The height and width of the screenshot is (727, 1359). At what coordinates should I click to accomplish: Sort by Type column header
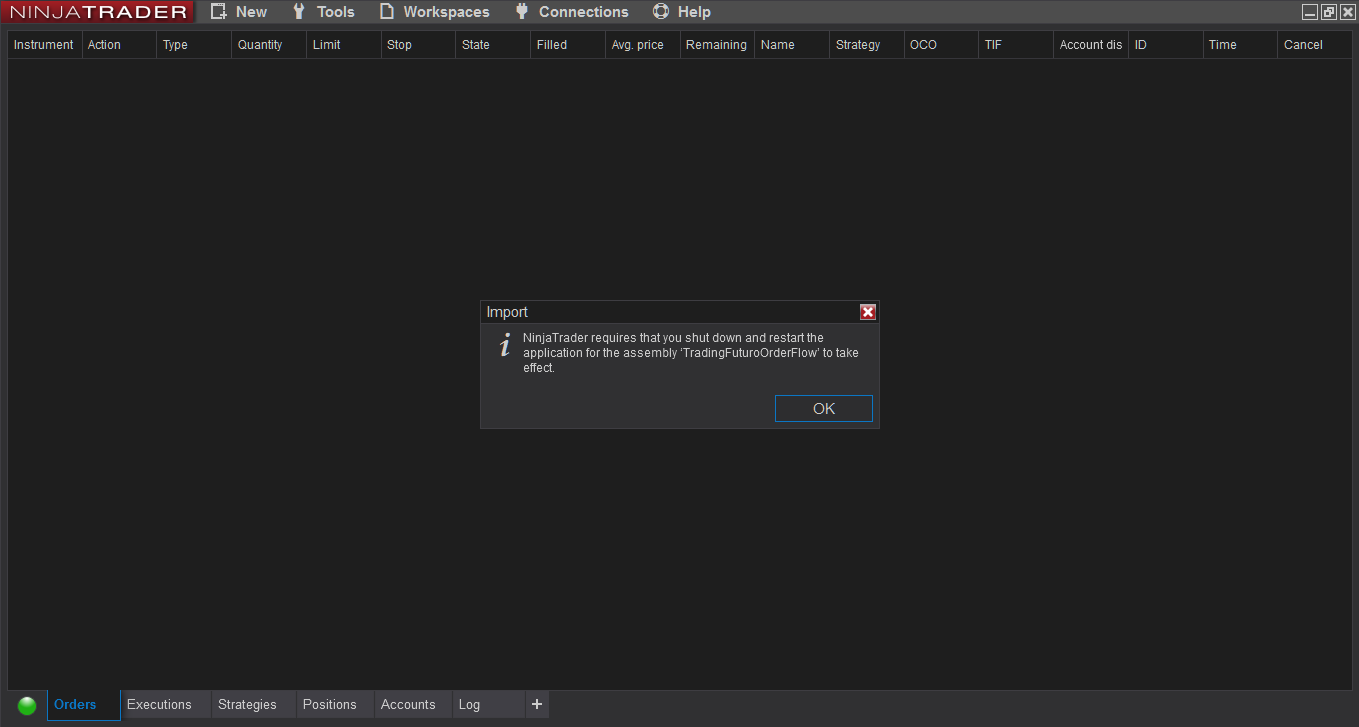194,45
